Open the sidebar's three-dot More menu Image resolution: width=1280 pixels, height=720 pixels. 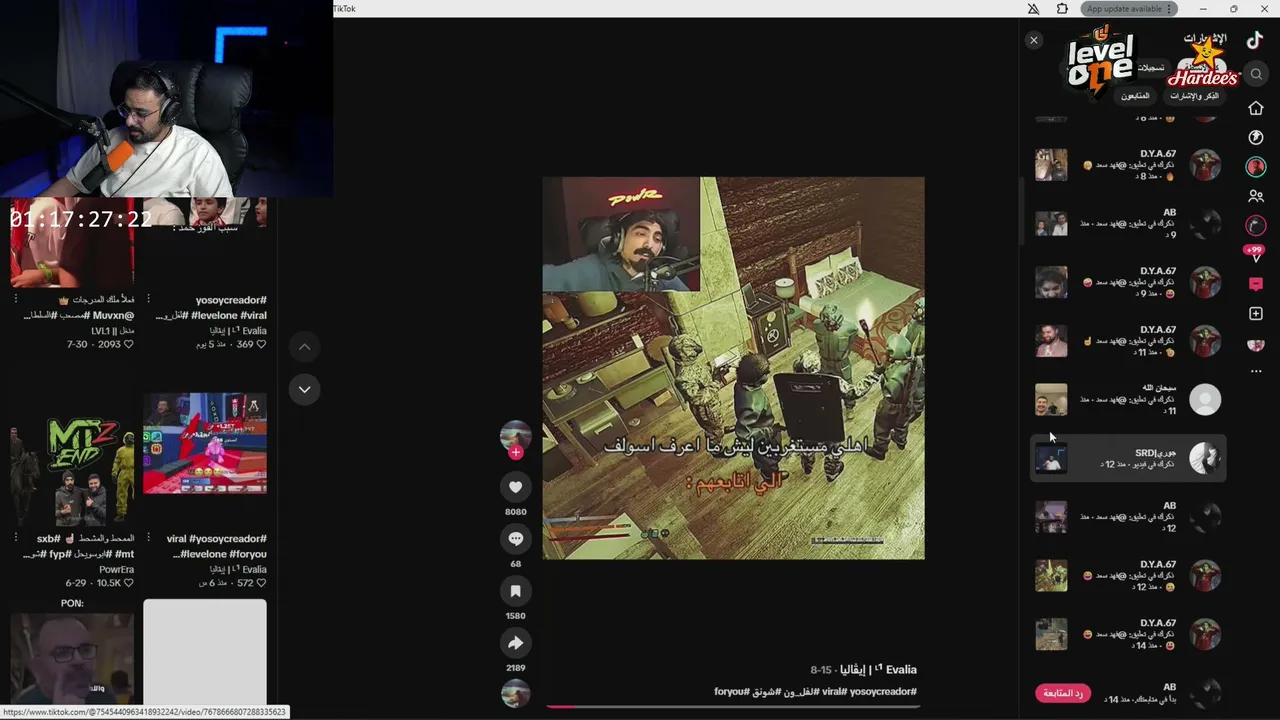1256,371
